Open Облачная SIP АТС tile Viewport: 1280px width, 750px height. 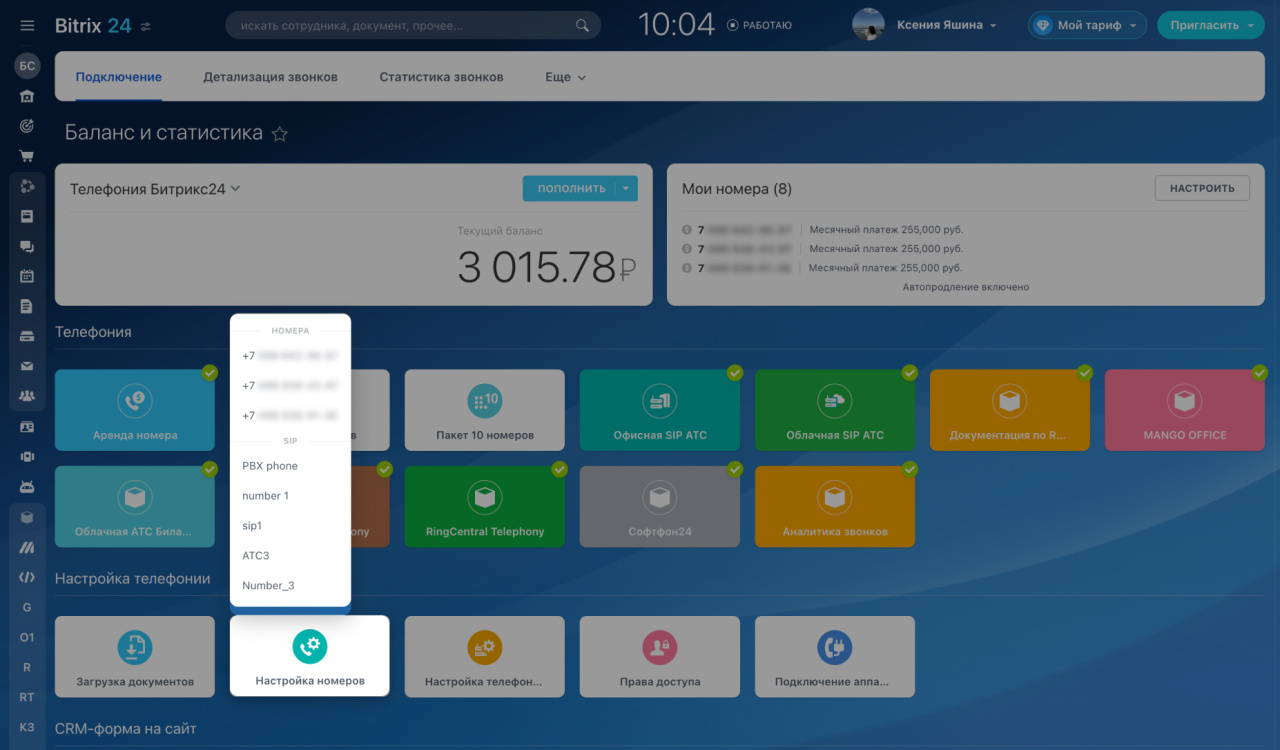[835, 410]
